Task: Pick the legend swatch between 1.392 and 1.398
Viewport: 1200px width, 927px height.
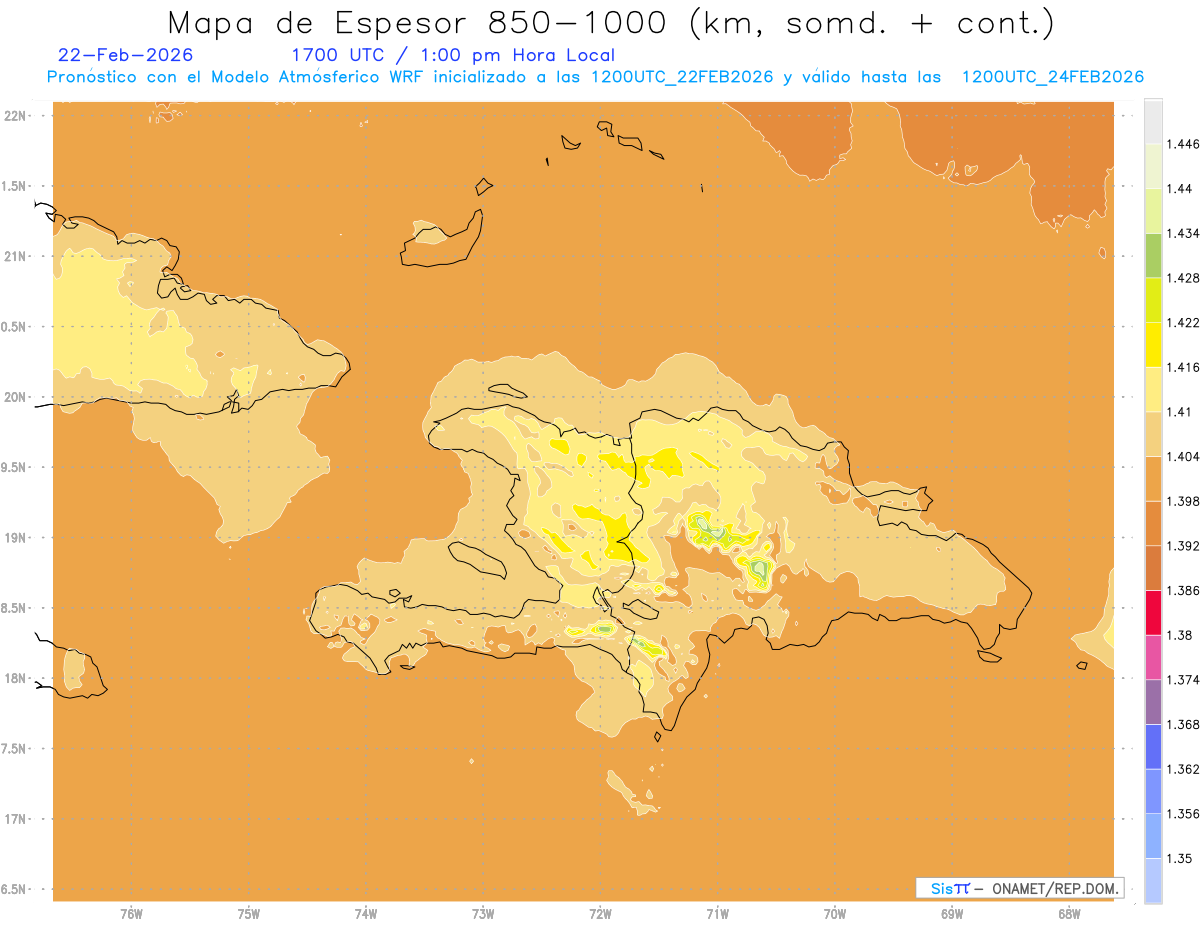Action: click(1153, 523)
